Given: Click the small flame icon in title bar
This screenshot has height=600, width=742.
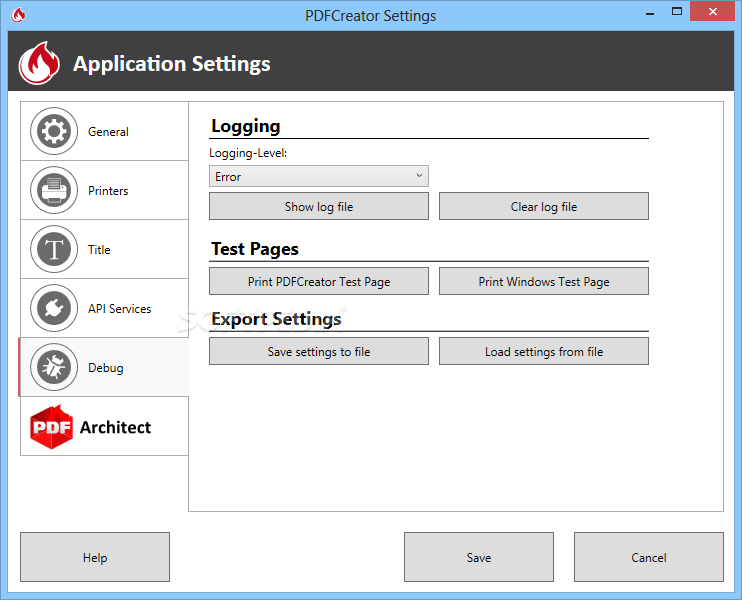Looking at the screenshot, I should (18, 15).
